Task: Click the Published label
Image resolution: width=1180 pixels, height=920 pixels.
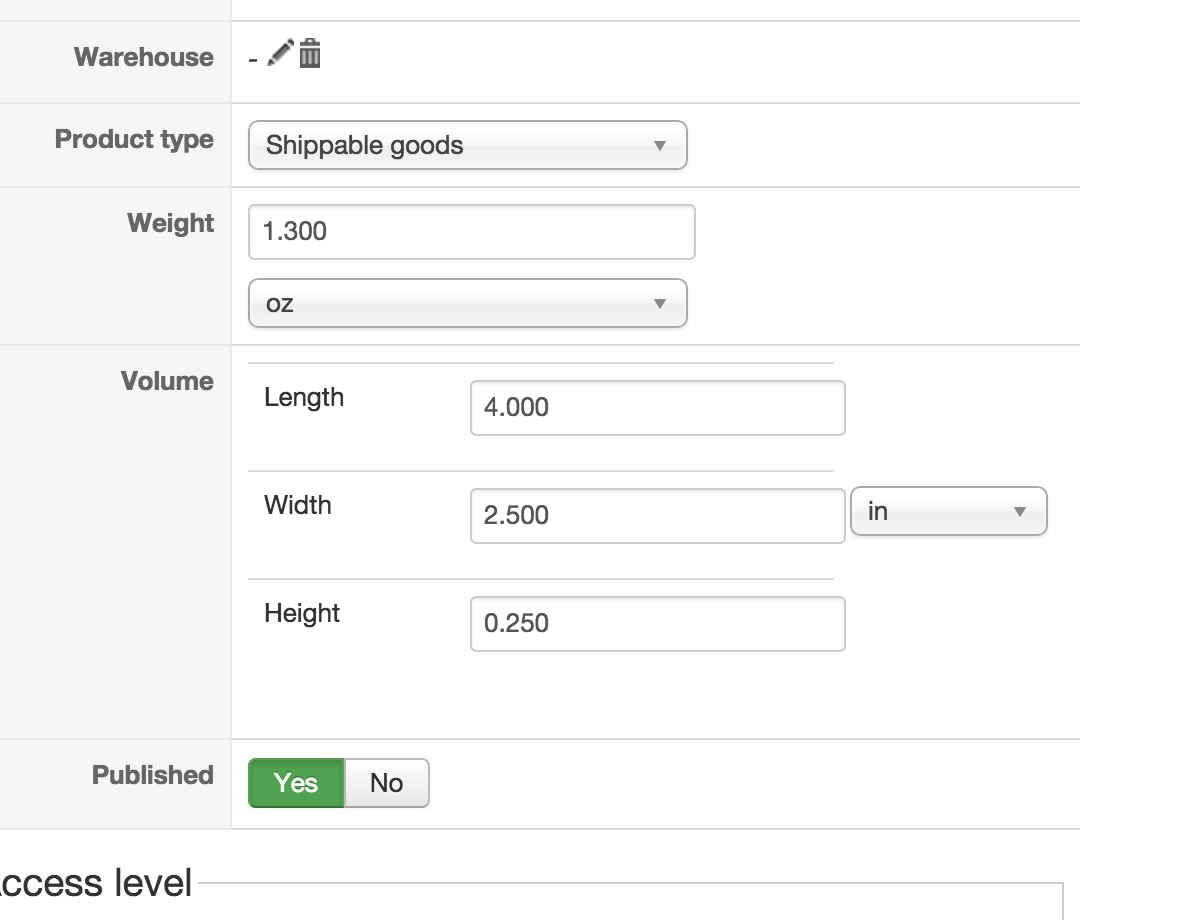Action: pyautogui.click(x=153, y=775)
